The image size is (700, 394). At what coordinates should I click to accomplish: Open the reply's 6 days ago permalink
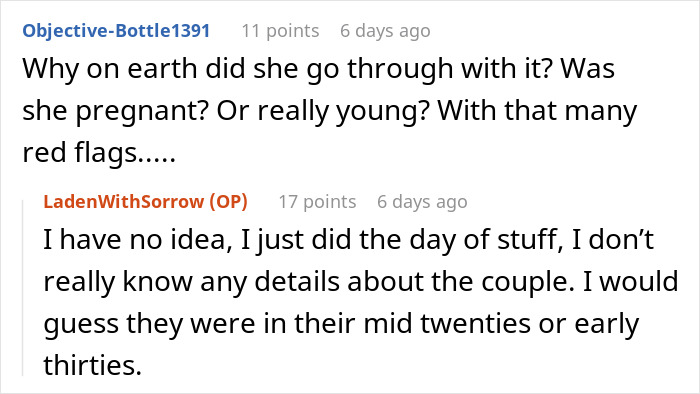click(x=422, y=202)
